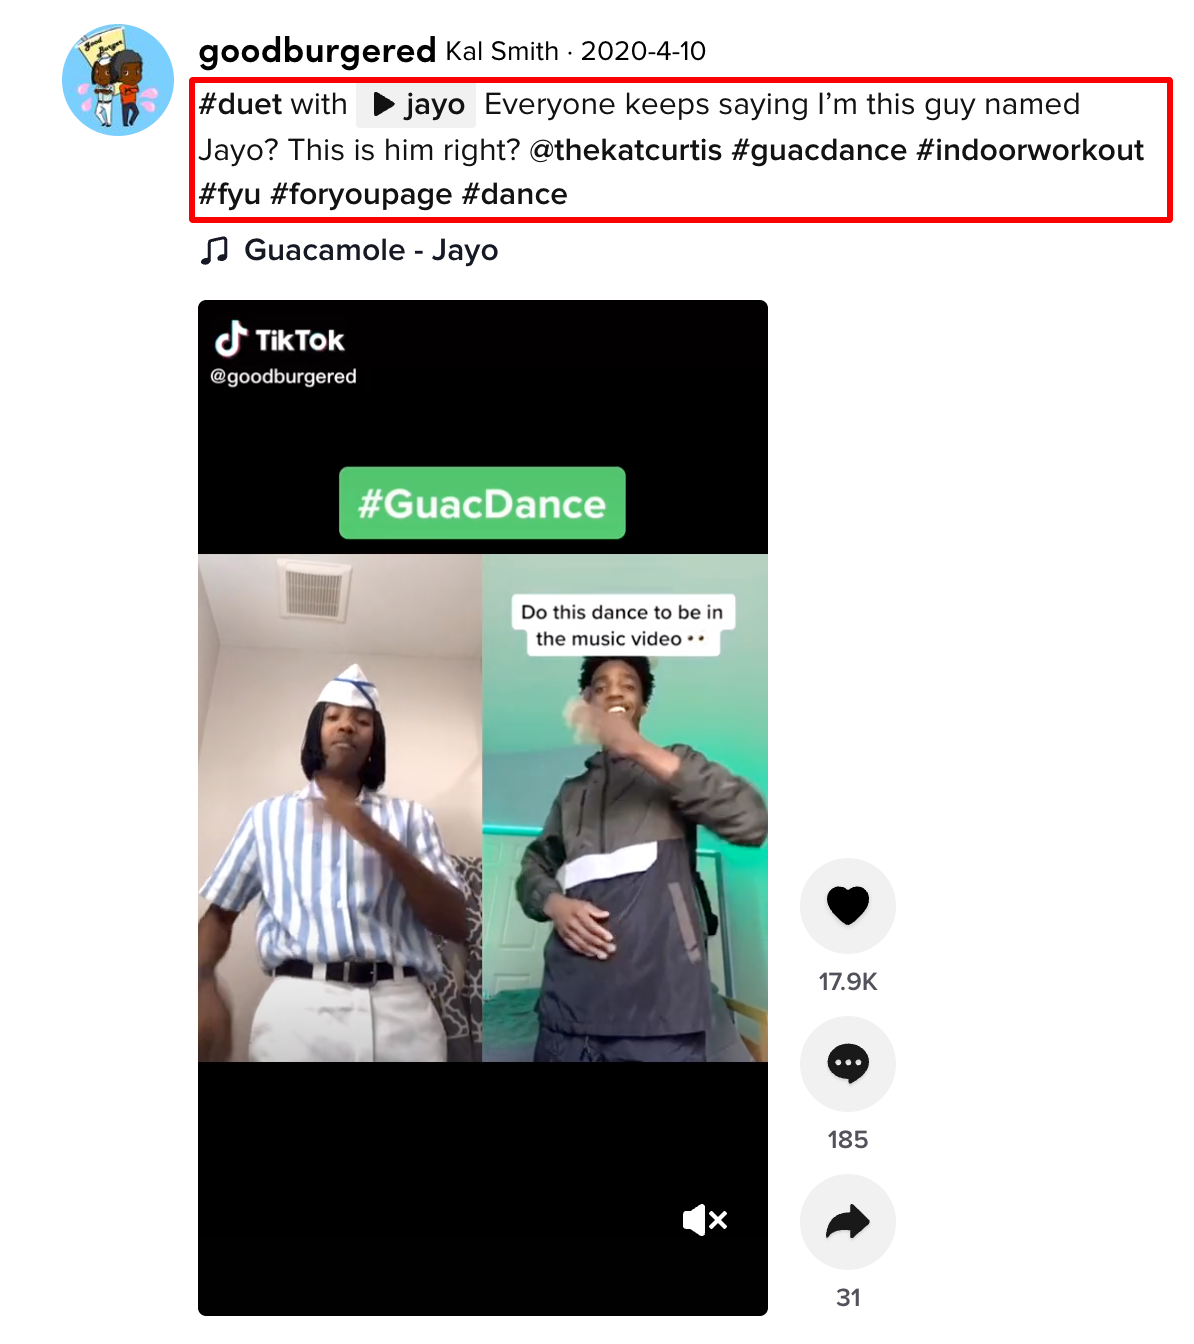Visit the @thekatcurtis mention

(625, 150)
